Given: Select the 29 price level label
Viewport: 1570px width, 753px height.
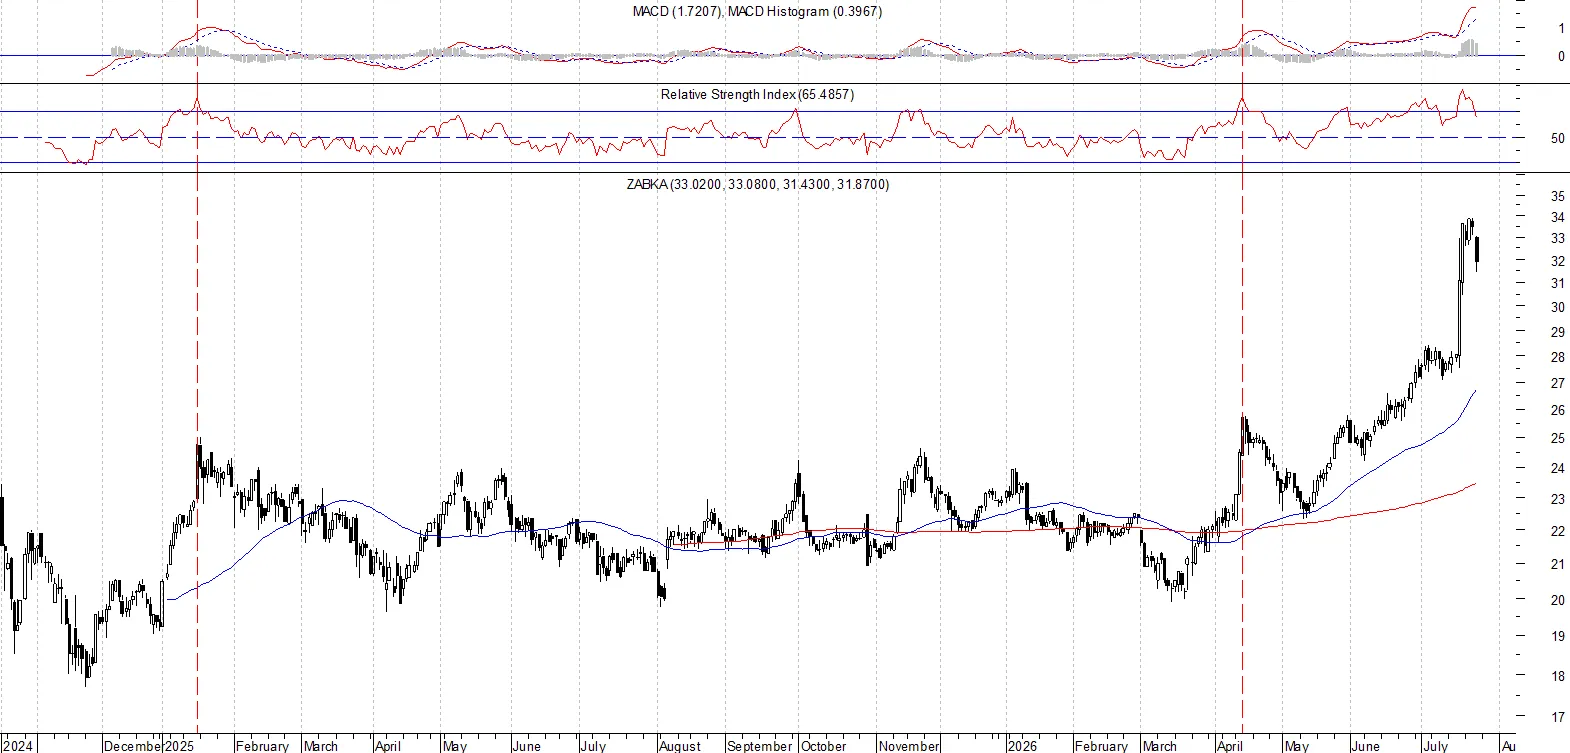Looking at the screenshot, I should pos(1558,332).
